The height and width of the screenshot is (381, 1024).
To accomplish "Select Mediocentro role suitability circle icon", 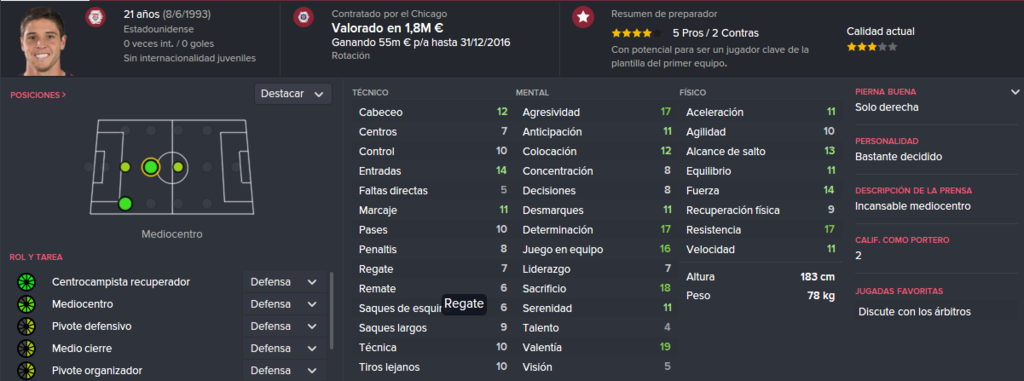I will tap(26, 305).
